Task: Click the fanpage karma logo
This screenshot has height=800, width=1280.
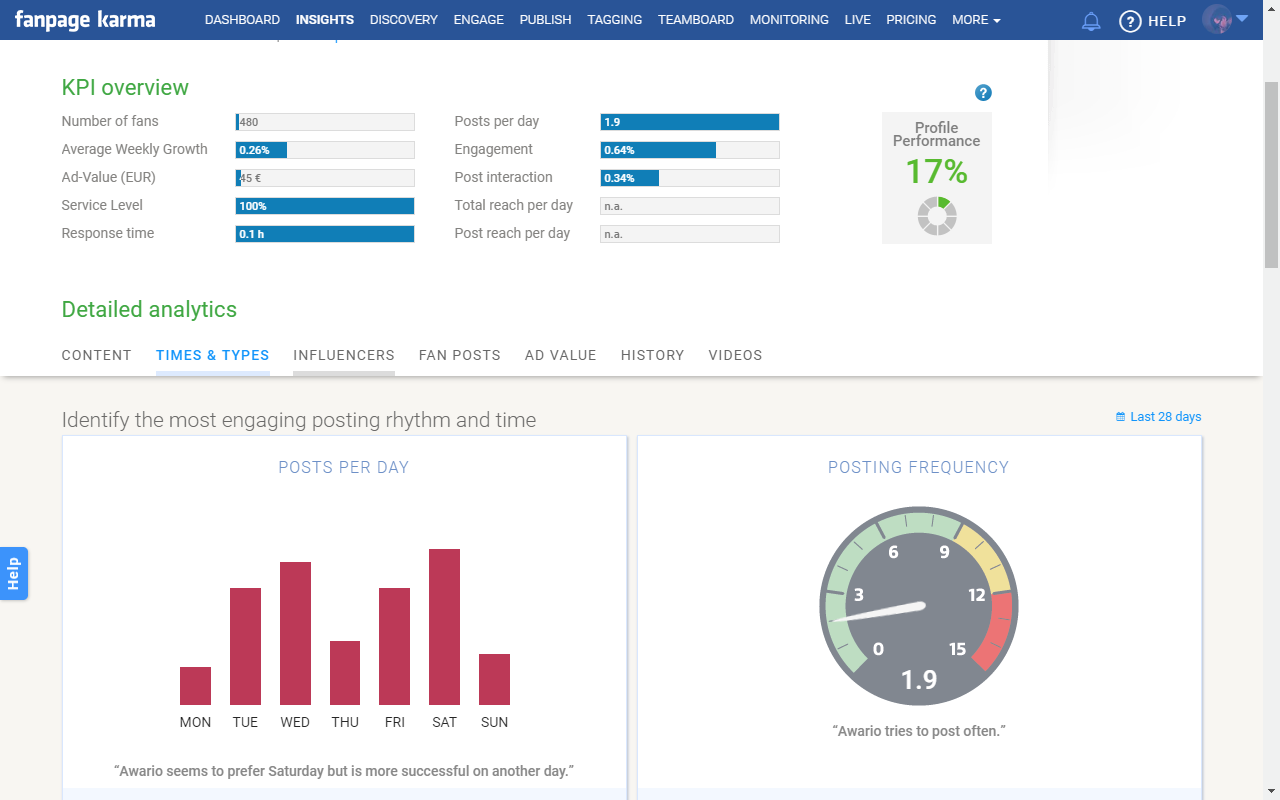Action: 85,20
